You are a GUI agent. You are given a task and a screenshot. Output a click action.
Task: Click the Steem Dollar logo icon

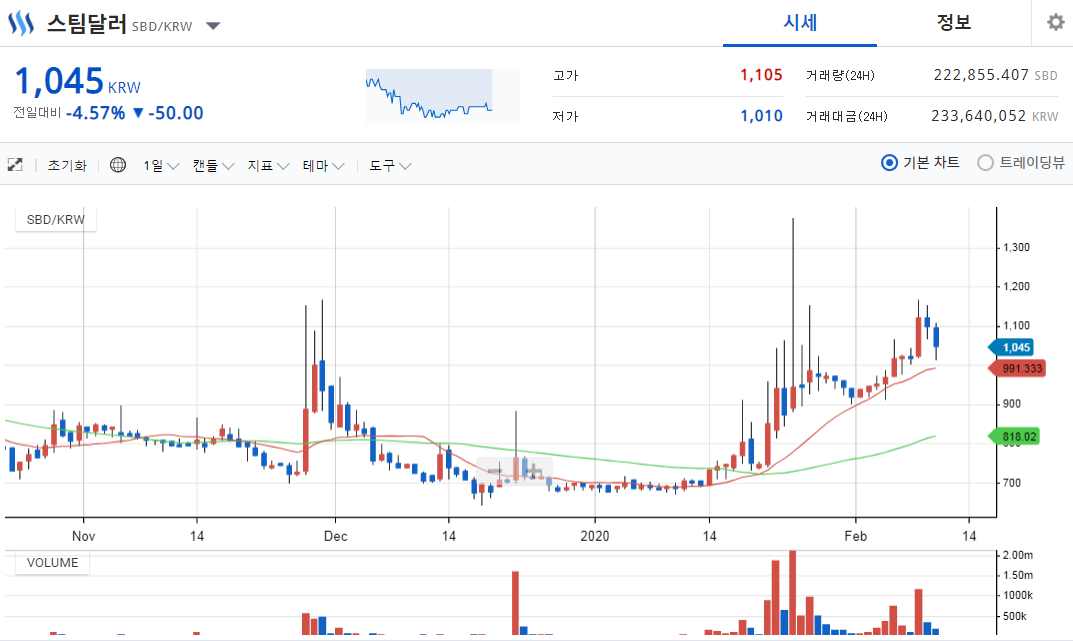[x=21, y=23]
